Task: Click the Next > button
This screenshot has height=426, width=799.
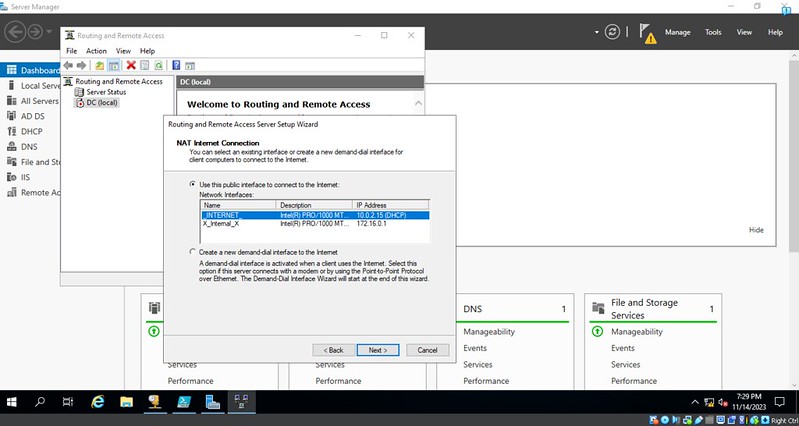Action: [378, 350]
